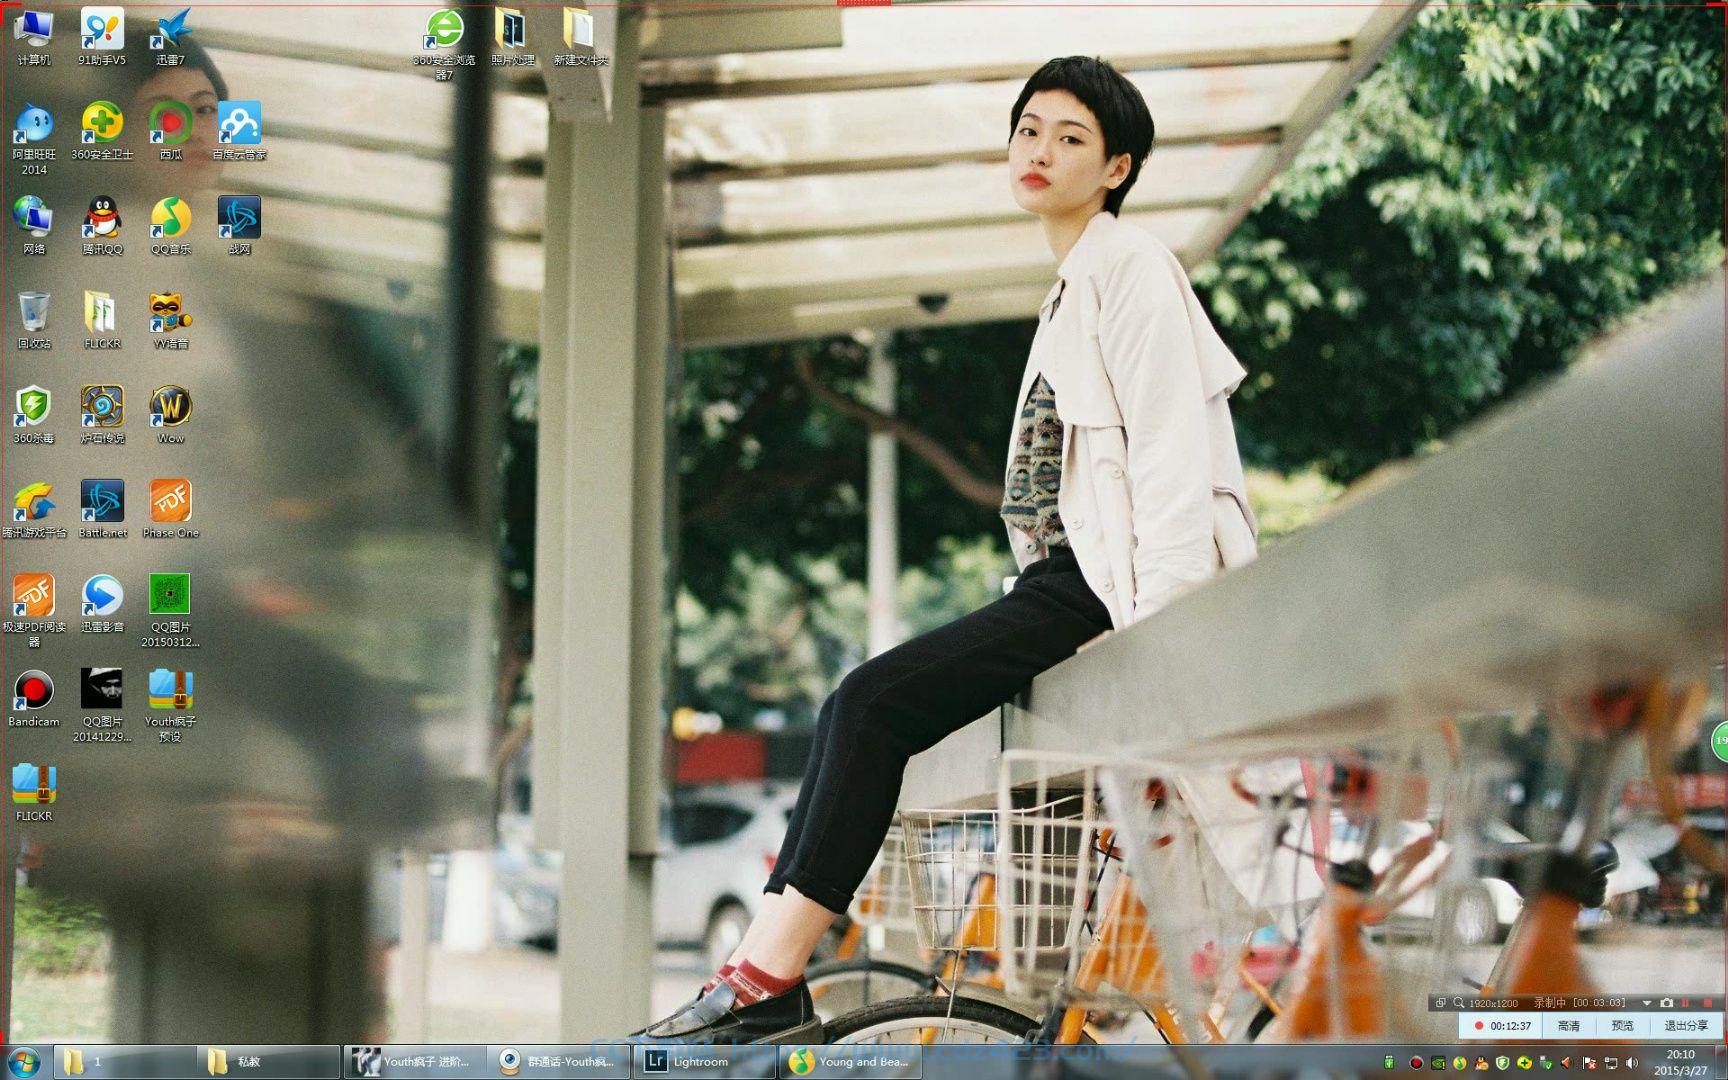Pause the recording with the pause button
Screen dimensions: 1728x1080
(x=1685, y=1003)
